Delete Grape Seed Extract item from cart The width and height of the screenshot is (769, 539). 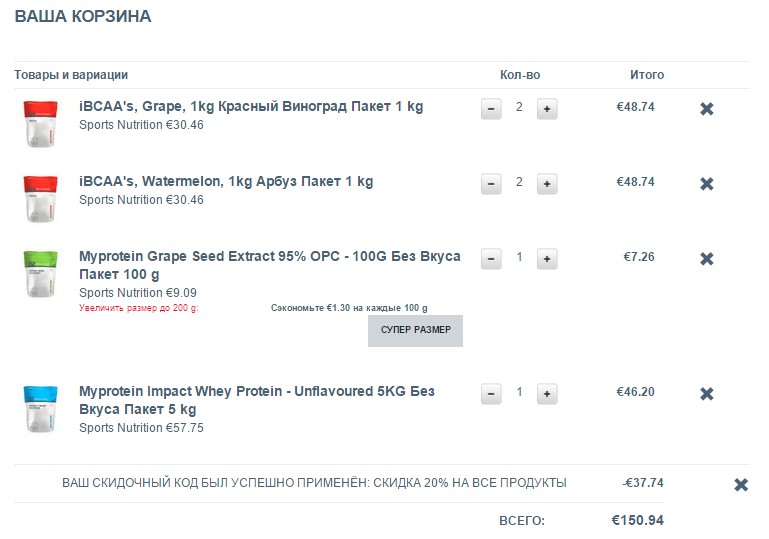[706, 259]
